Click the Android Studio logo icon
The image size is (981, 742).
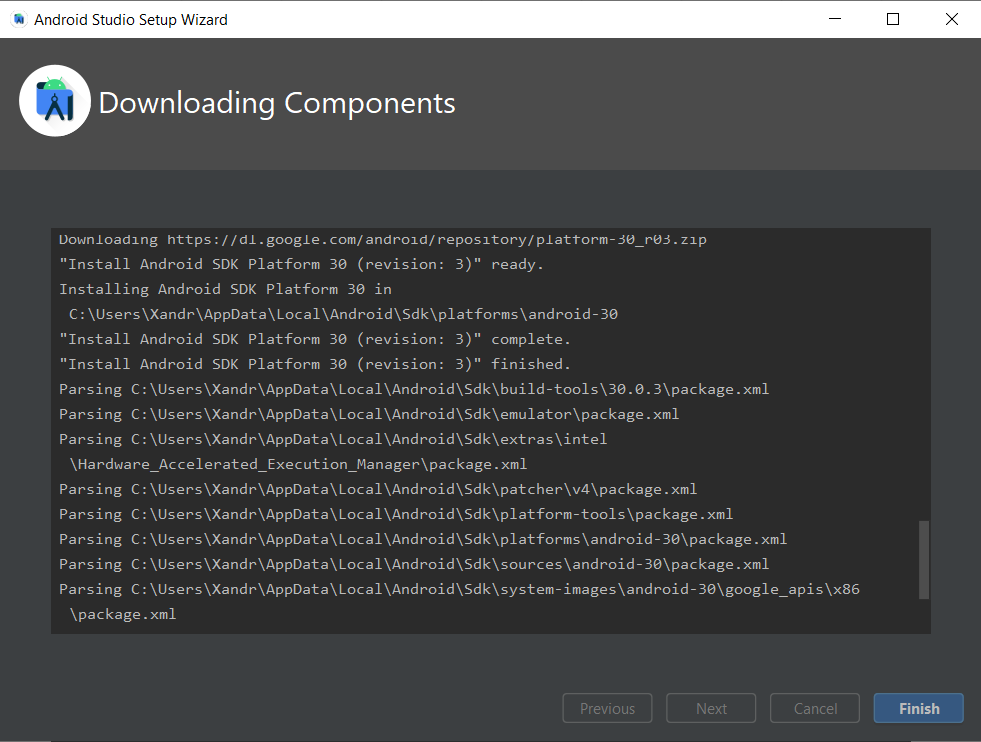pyautogui.click(x=54, y=100)
